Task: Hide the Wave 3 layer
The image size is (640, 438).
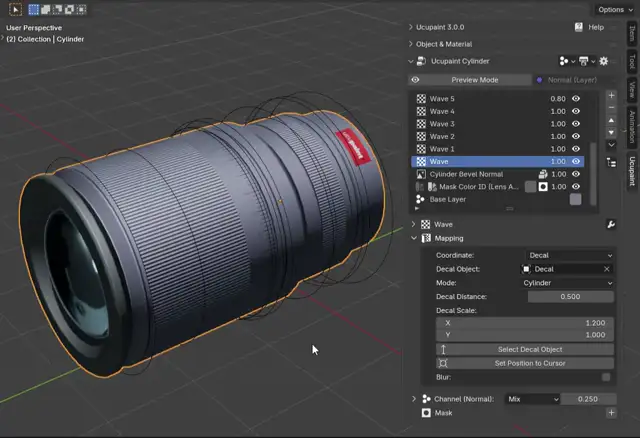Action: 576,124
